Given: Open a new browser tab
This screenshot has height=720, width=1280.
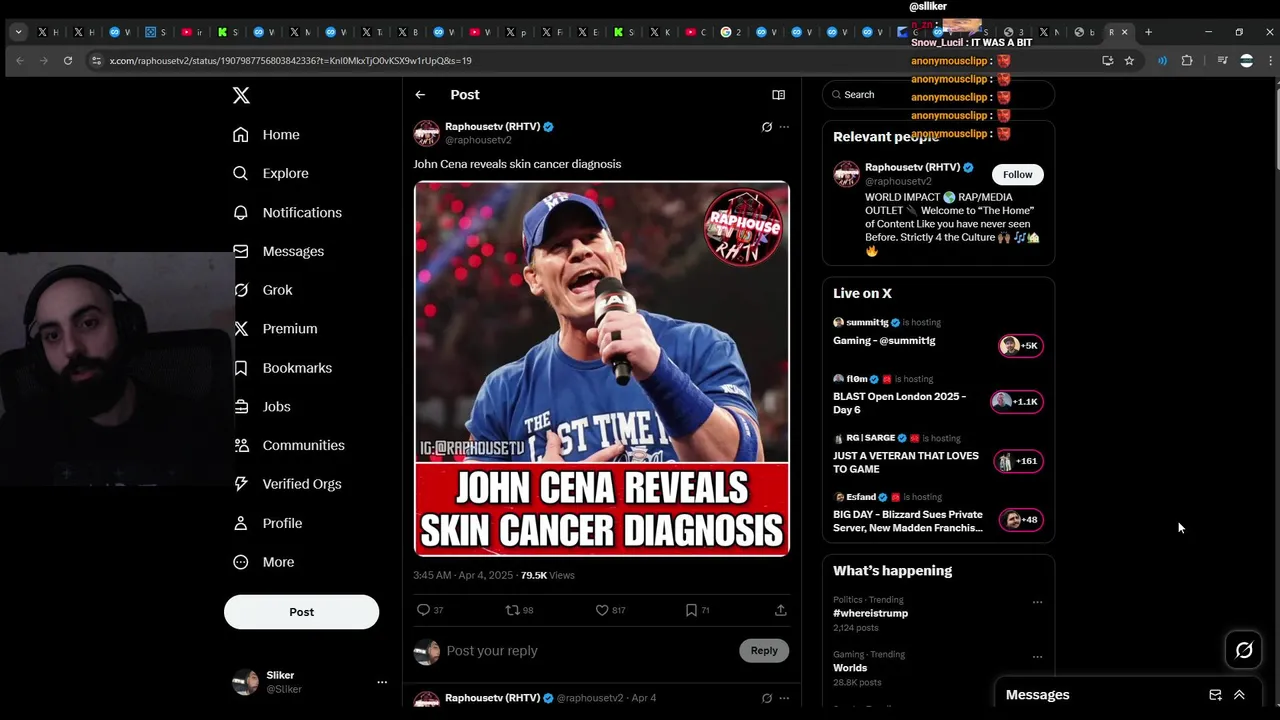Looking at the screenshot, I should pyautogui.click(x=1148, y=32).
